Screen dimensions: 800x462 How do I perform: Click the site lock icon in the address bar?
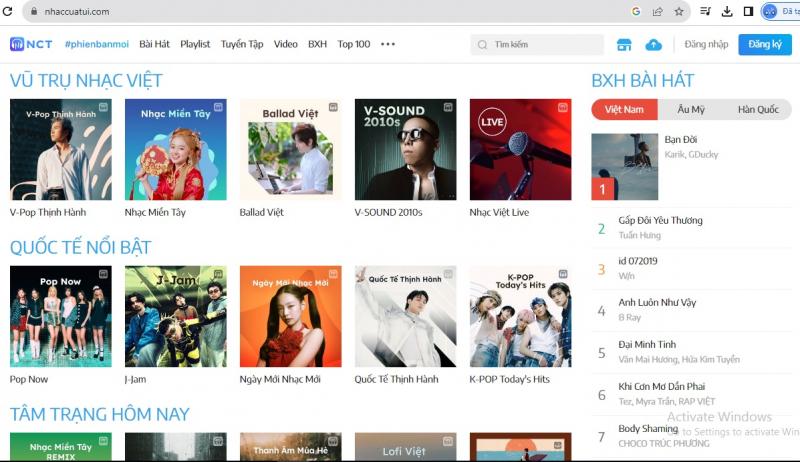pos(34,11)
